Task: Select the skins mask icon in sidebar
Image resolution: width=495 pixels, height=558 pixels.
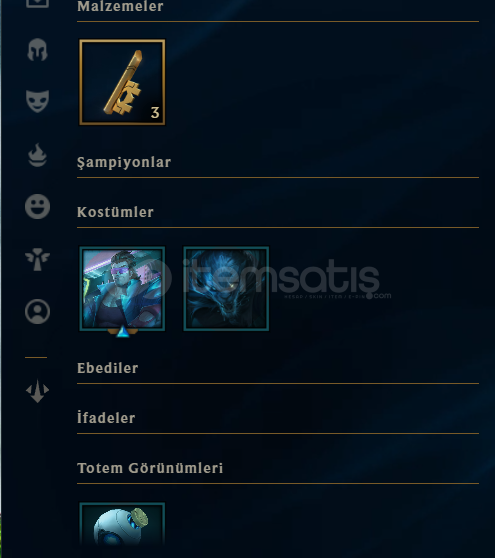Action: pyautogui.click(x=37, y=101)
